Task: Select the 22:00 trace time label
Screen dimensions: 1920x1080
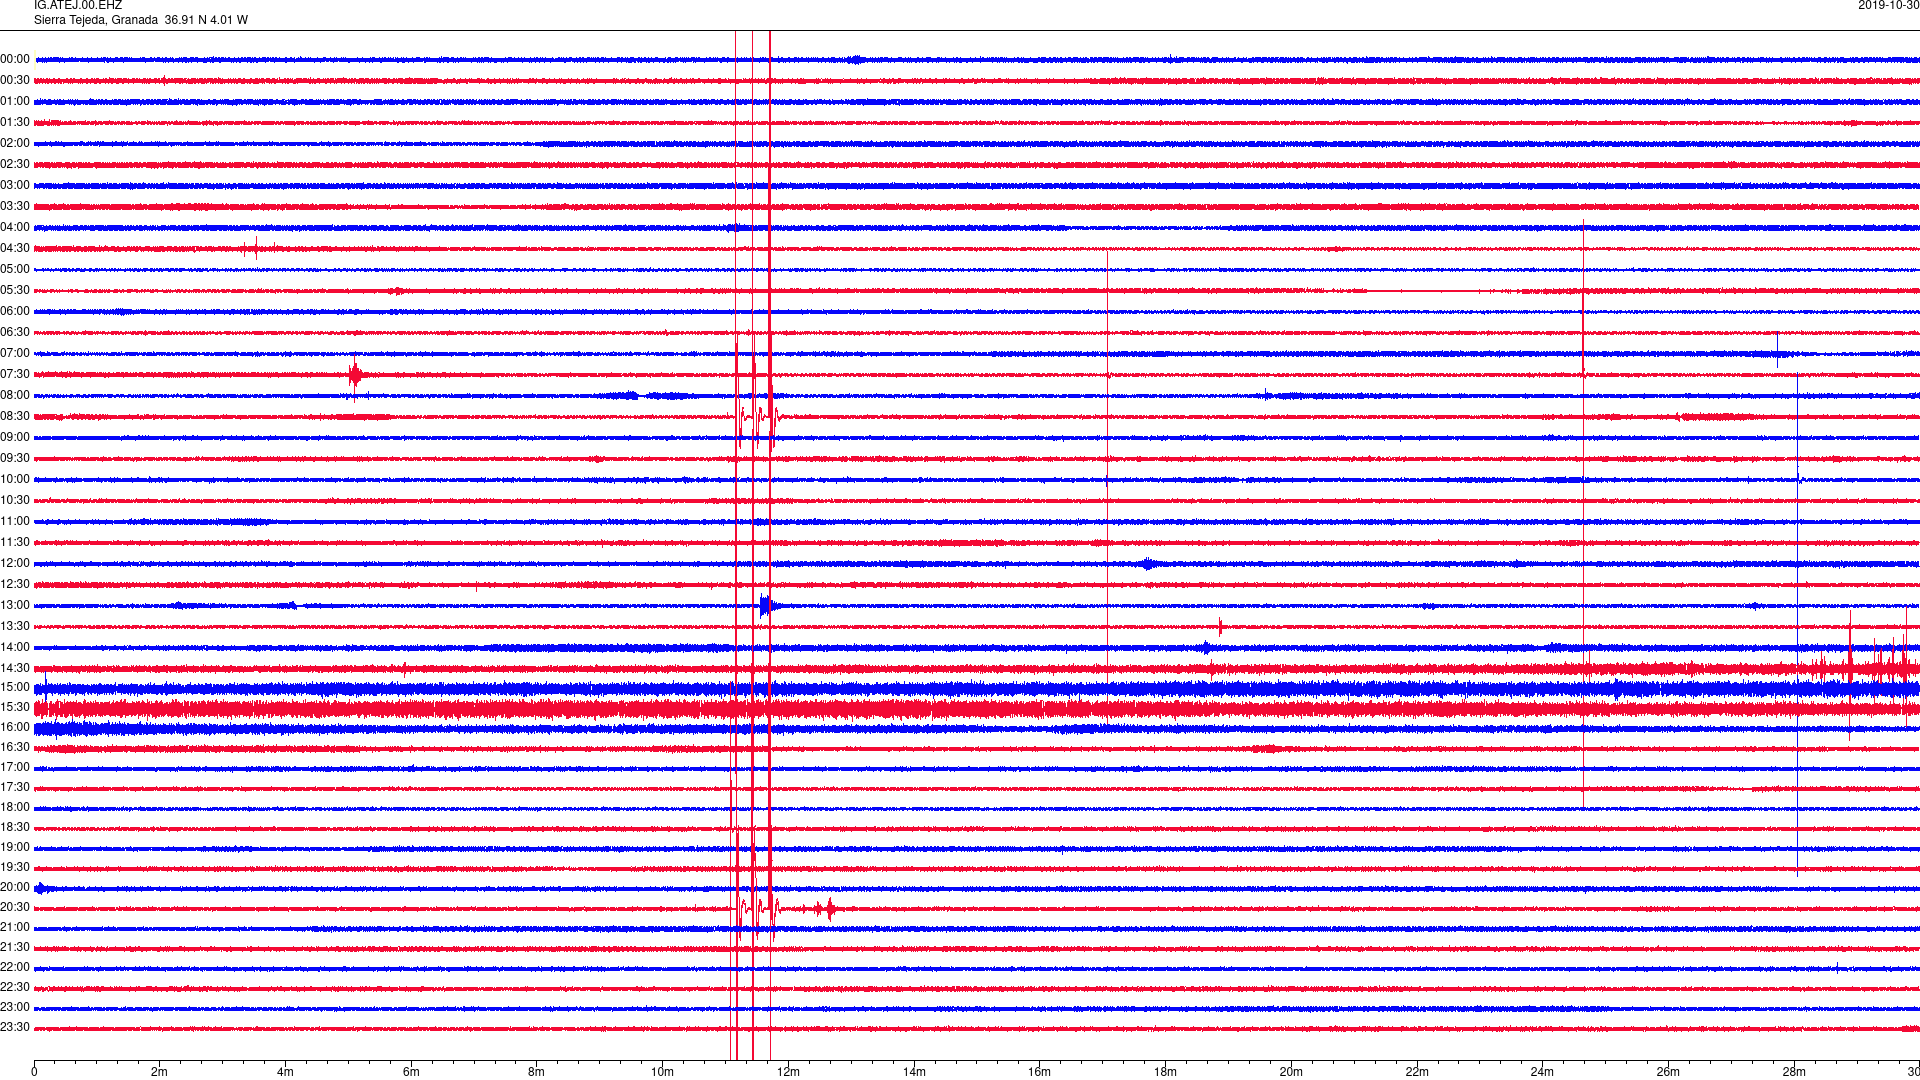Action: tap(15, 967)
